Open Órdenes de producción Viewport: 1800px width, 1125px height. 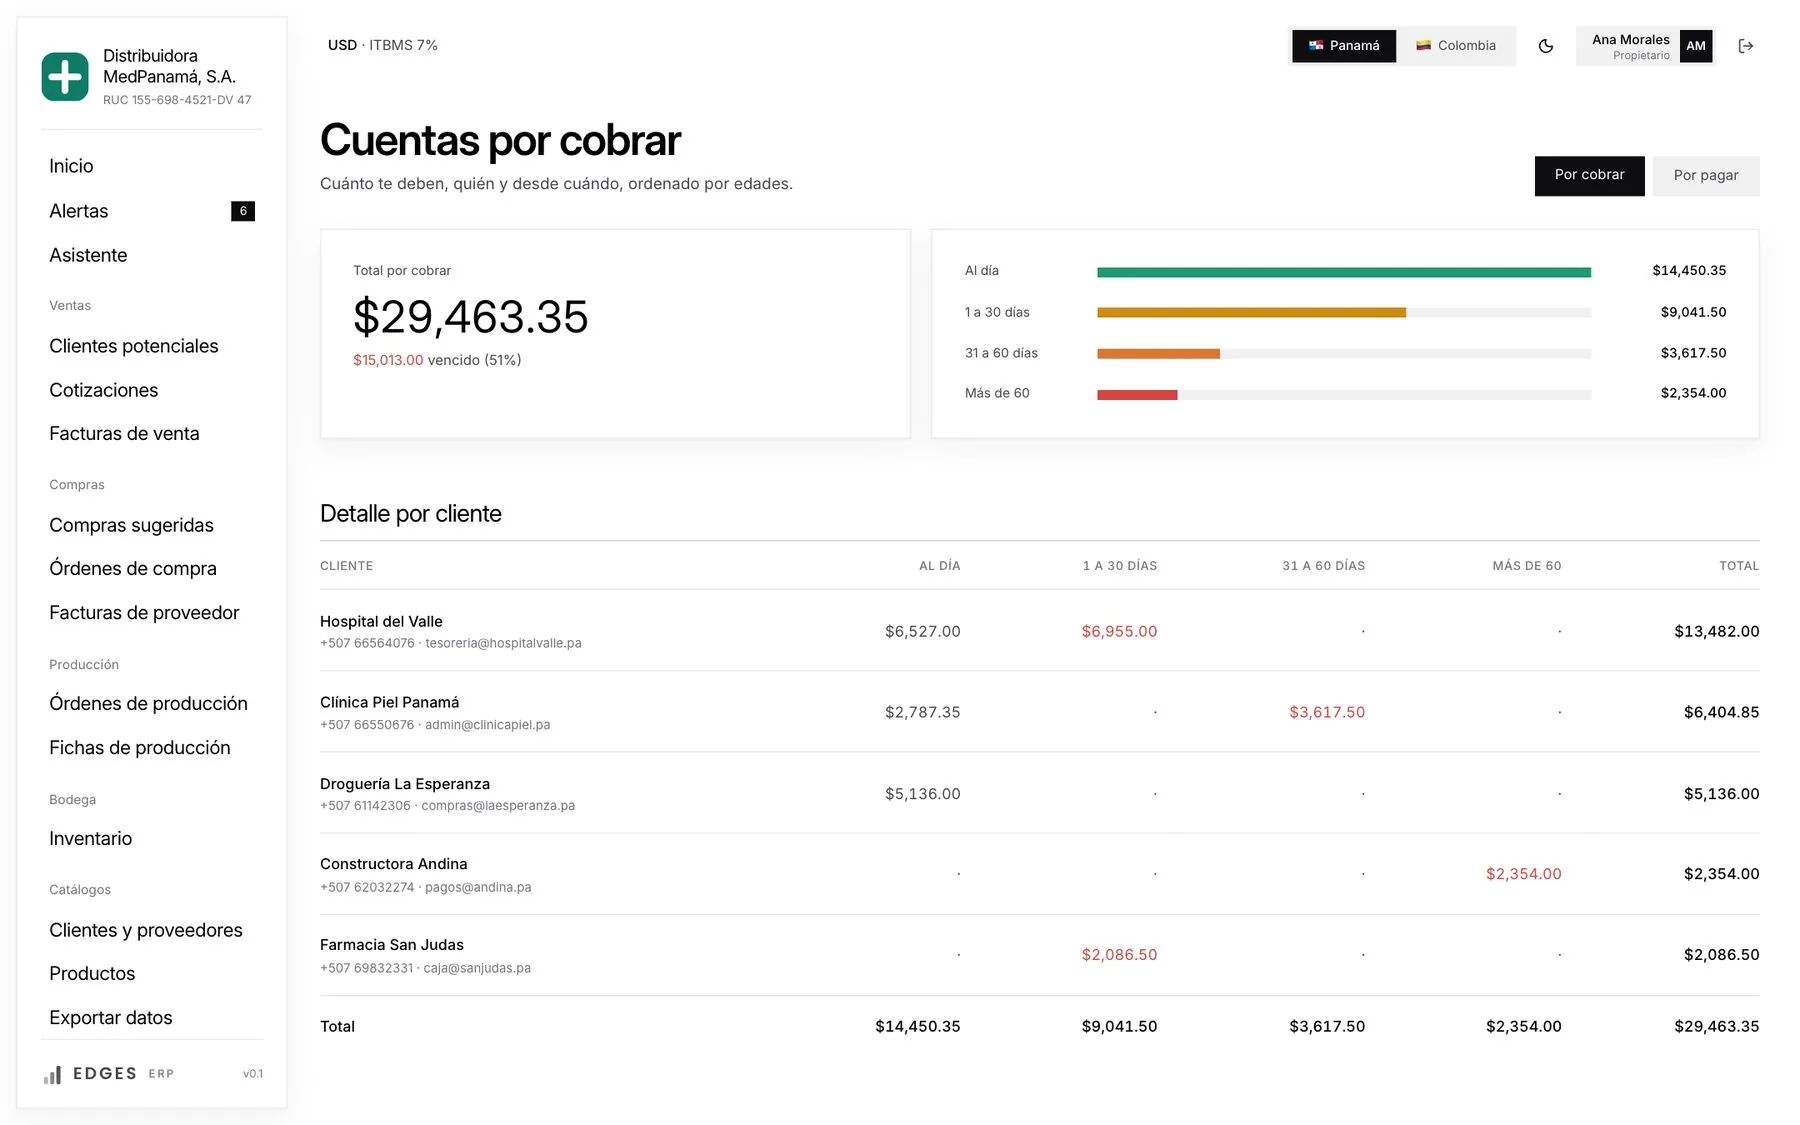coord(148,703)
